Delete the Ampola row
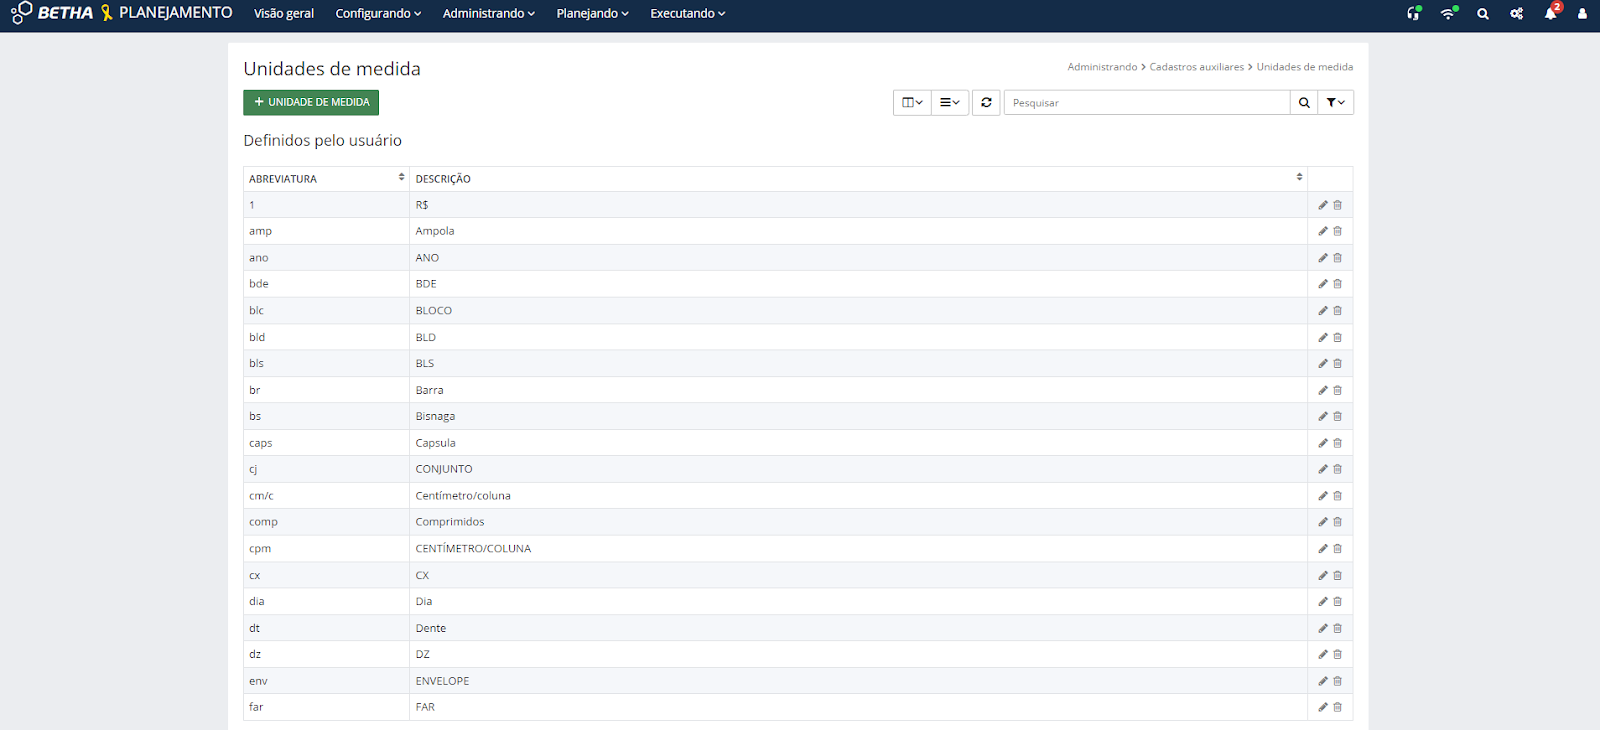Screen dimensions: 1600x730 pyautogui.click(x=1338, y=231)
